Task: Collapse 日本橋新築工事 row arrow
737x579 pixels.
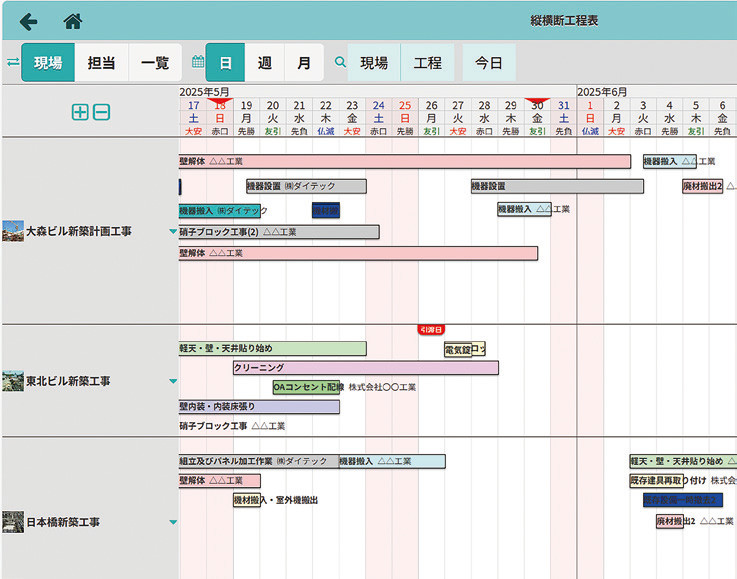Action: click(173, 522)
